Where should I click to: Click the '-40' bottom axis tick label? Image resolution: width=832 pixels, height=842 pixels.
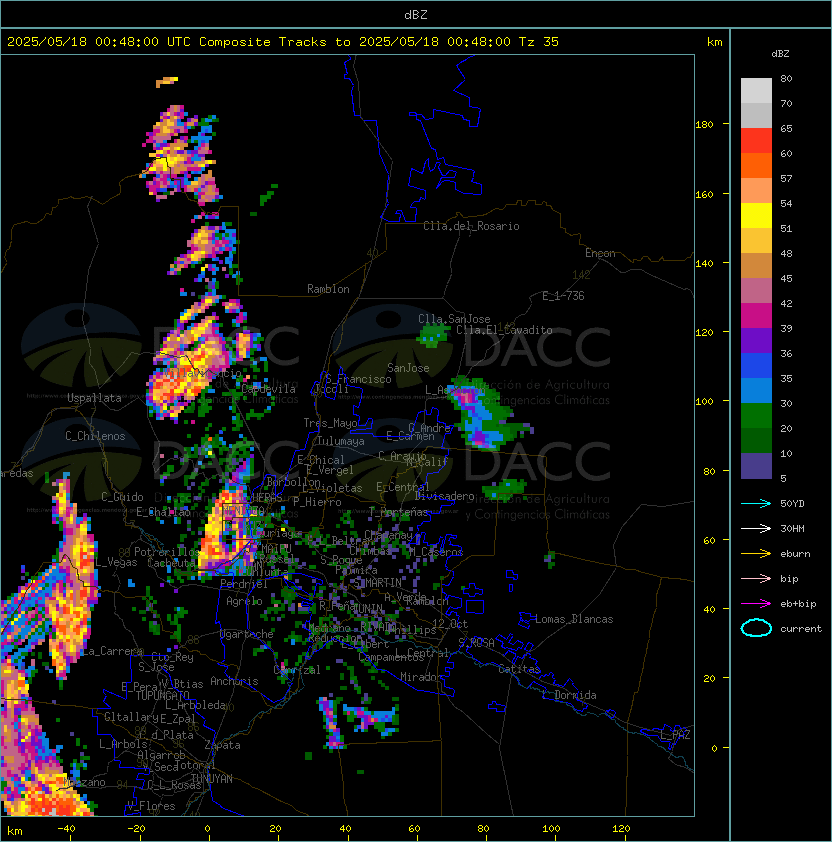pos(66,829)
